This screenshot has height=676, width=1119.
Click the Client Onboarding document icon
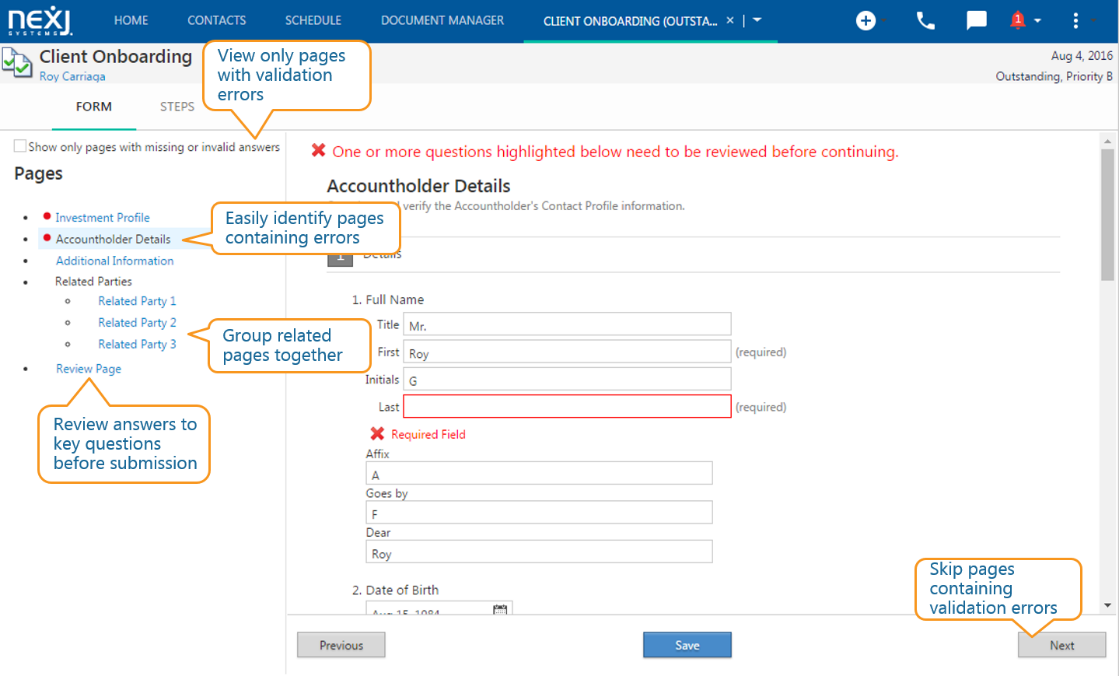click(16, 63)
